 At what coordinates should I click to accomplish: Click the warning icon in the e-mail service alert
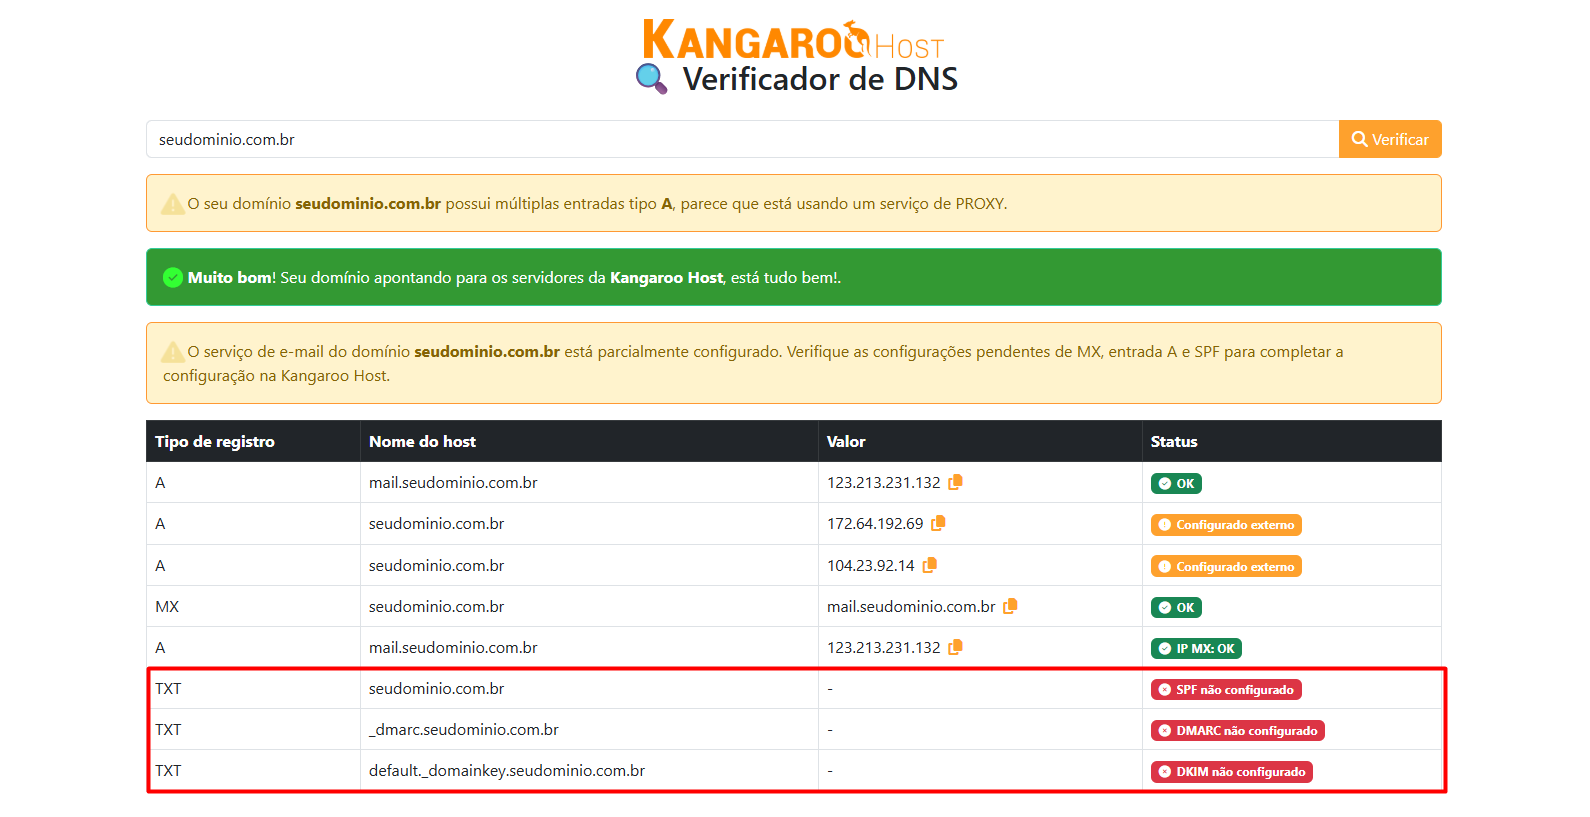(172, 352)
